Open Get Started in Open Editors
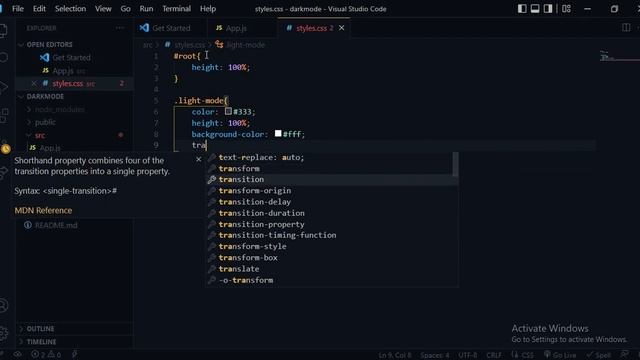Viewport: 640px width, 360px height. 71,58
